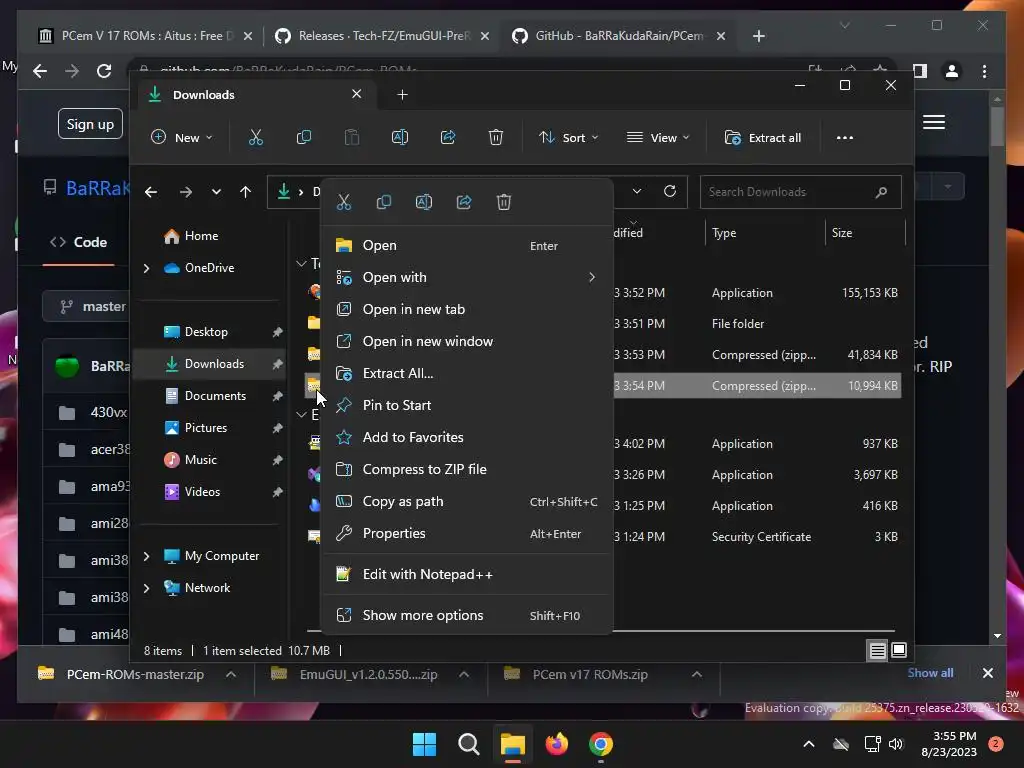Open address bar history dropdown
This screenshot has height=768, width=1024.
pos(637,191)
